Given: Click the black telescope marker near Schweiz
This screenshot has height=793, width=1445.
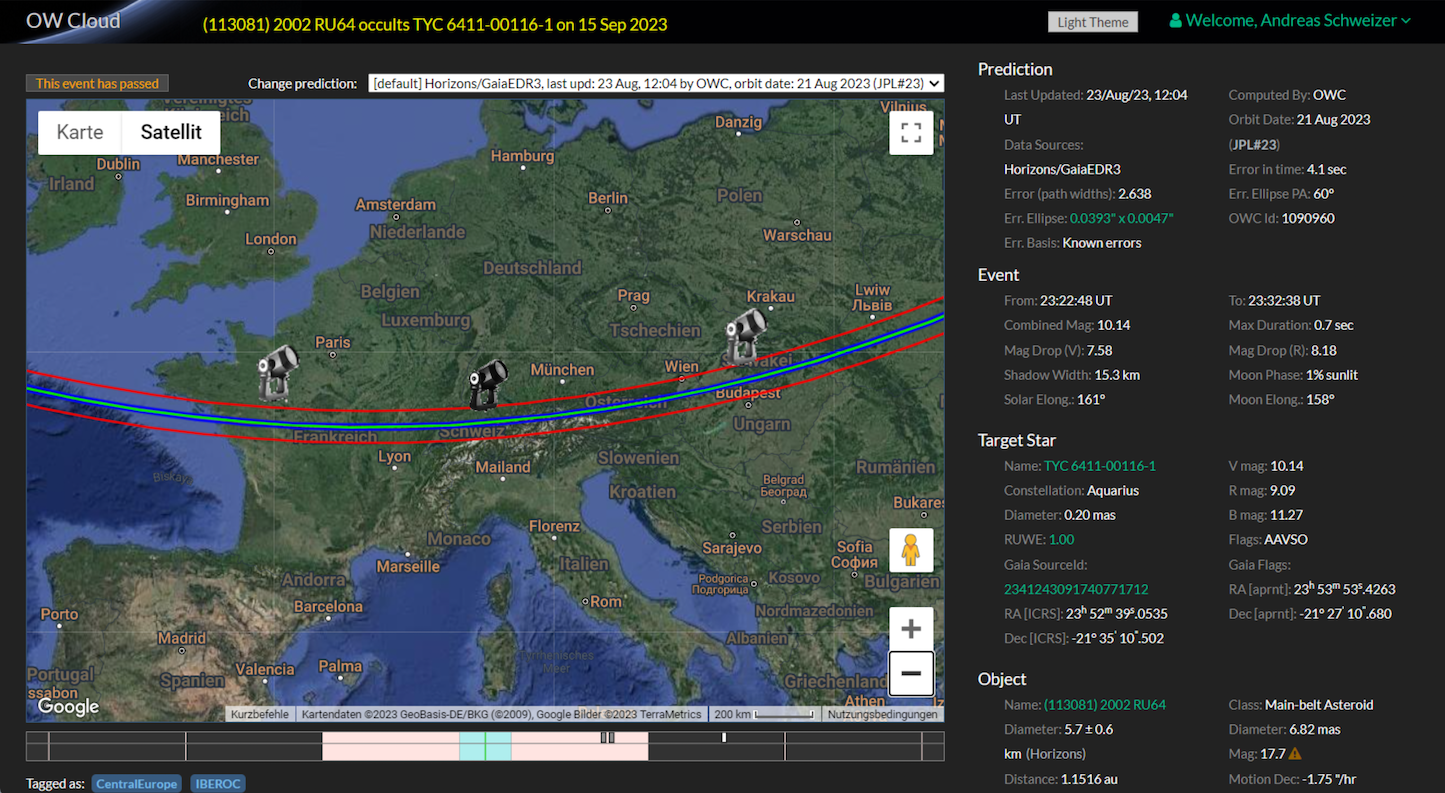Looking at the screenshot, I should 488,384.
